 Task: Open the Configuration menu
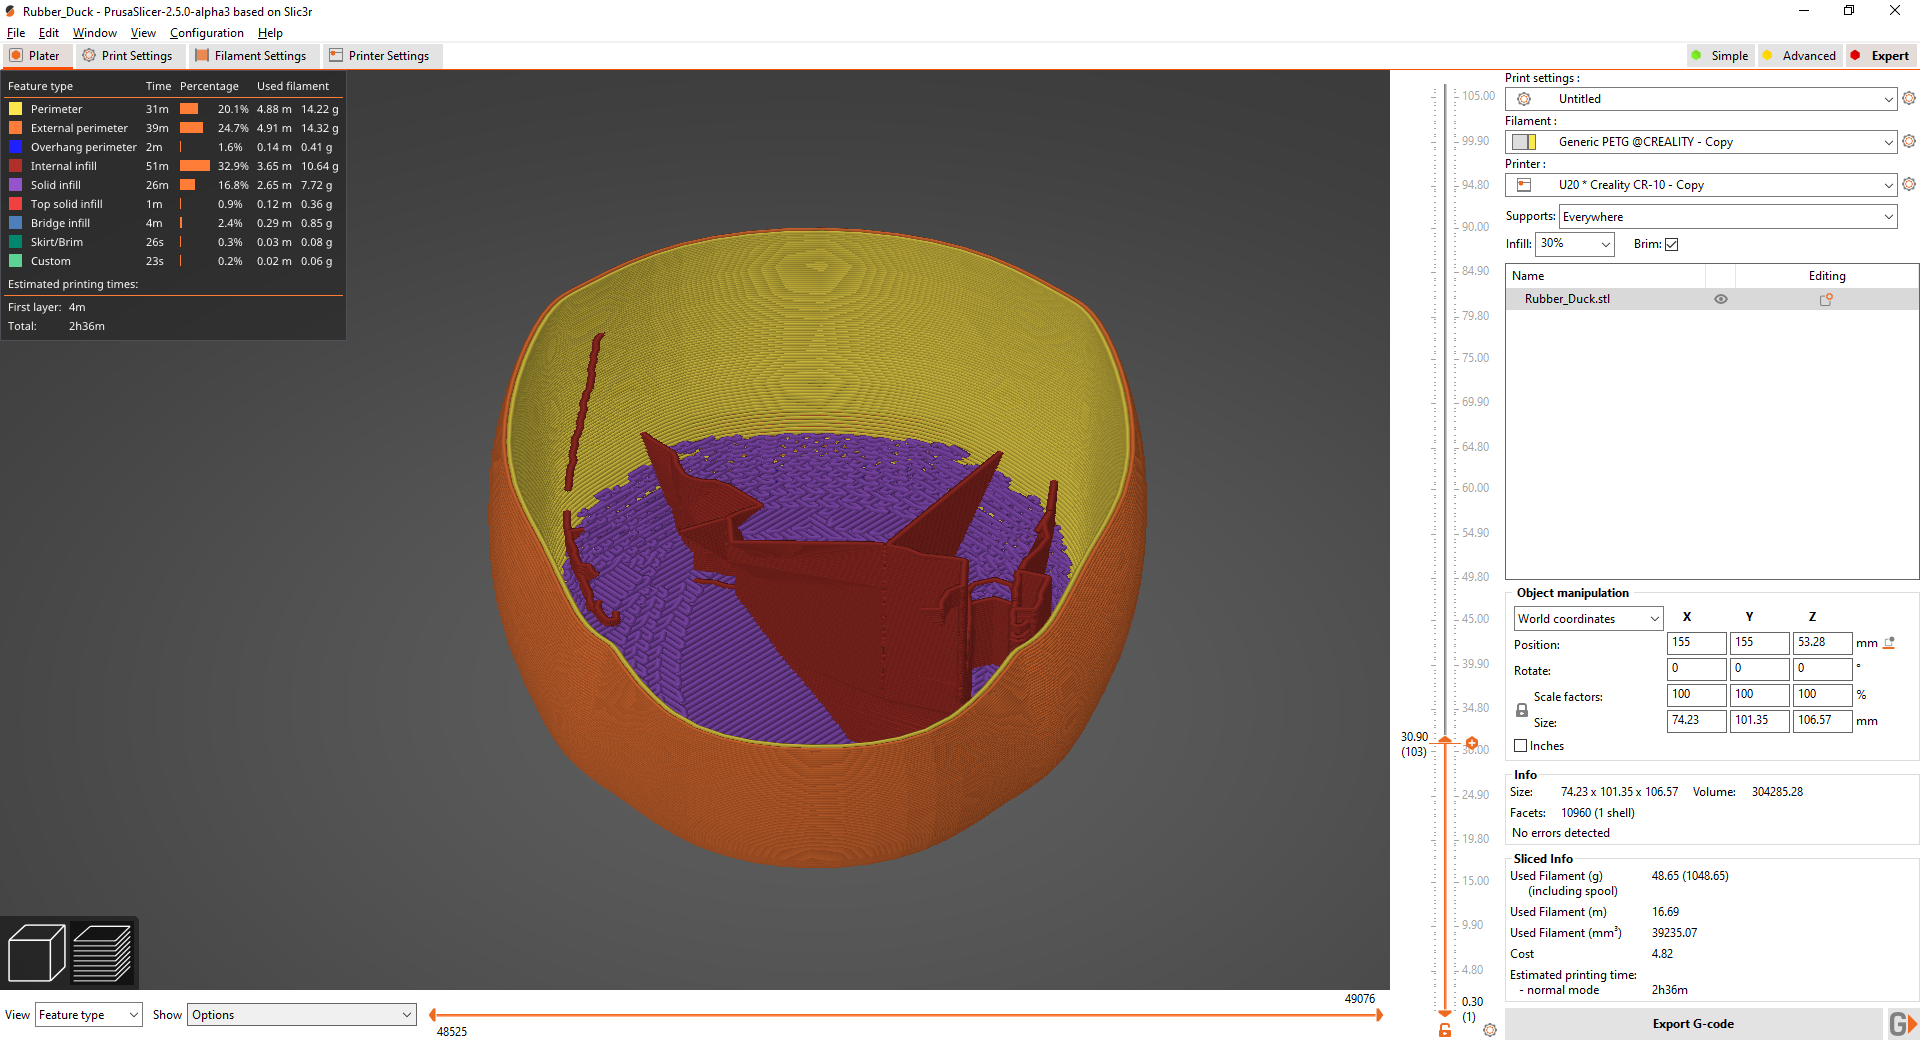click(x=206, y=32)
